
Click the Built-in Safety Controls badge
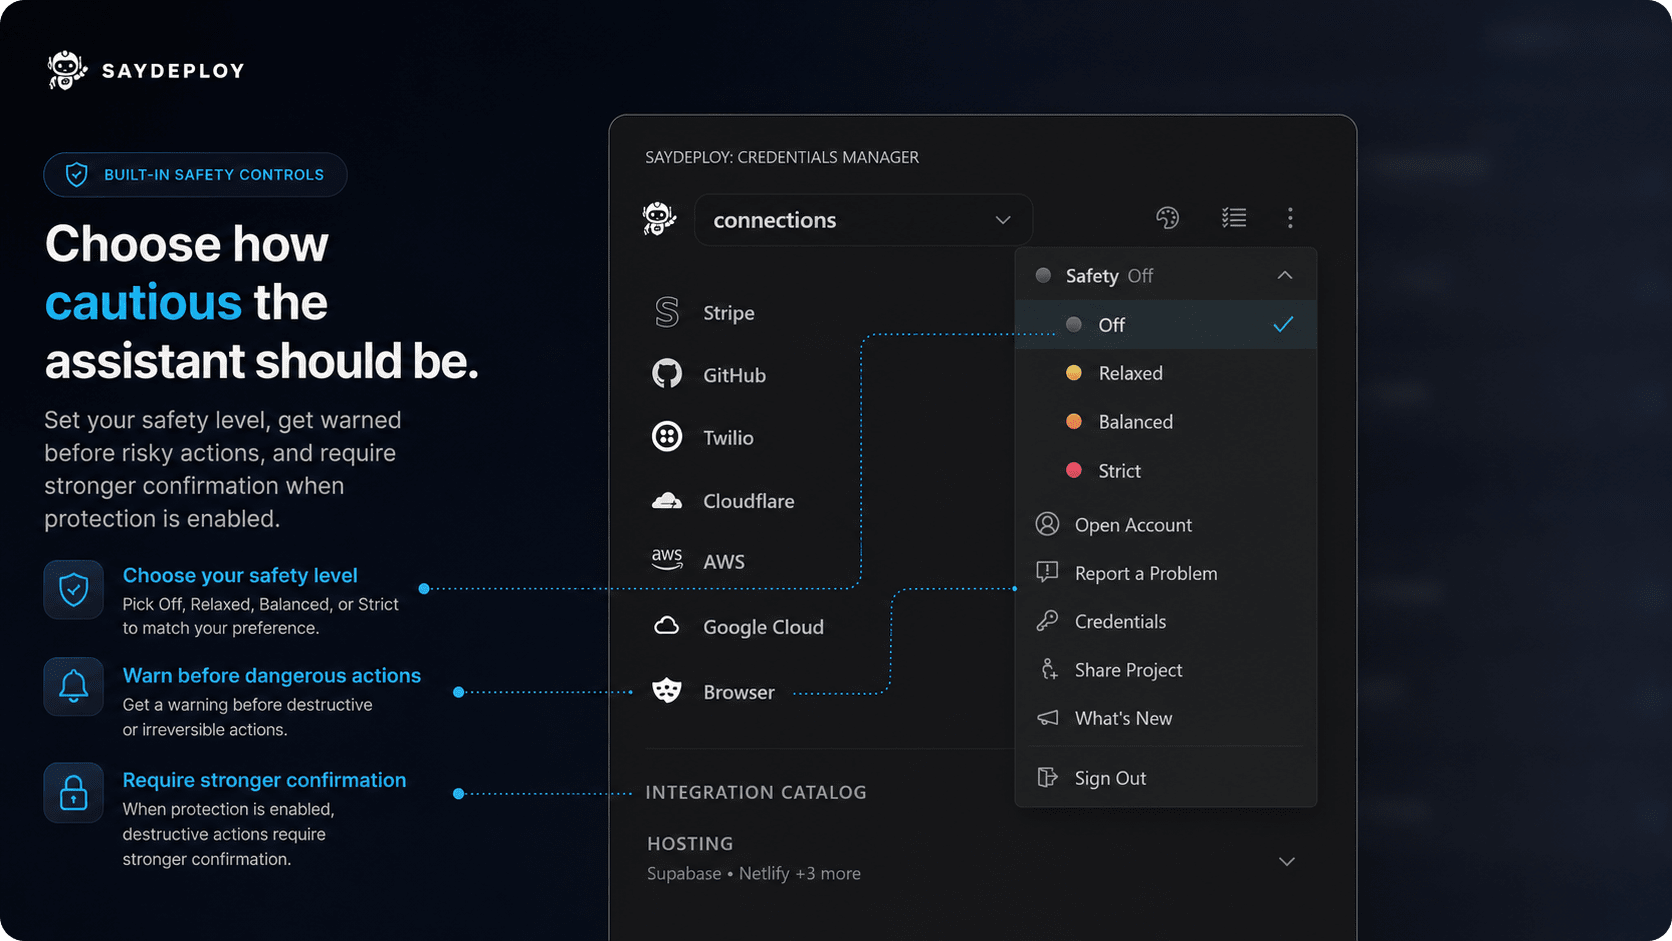tap(195, 175)
